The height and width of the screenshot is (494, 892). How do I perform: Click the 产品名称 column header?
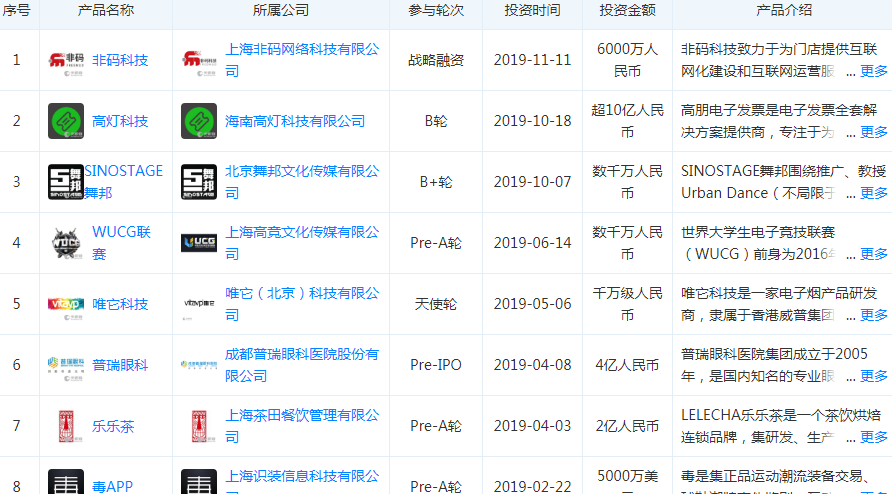click(x=106, y=10)
